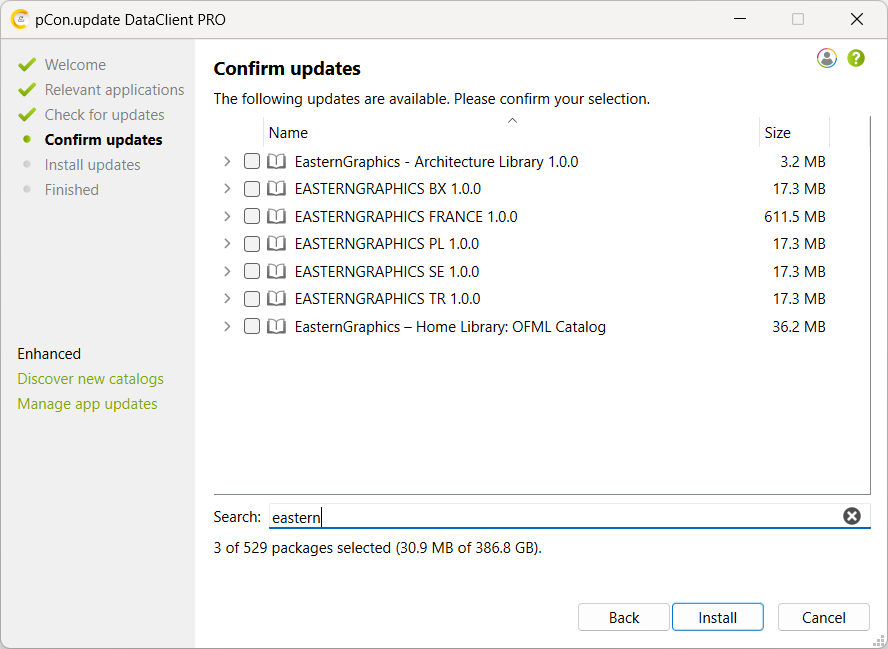Viewport: 888px width, 649px height.
Task: Go to the Relevant applications step
Action: 114,90
